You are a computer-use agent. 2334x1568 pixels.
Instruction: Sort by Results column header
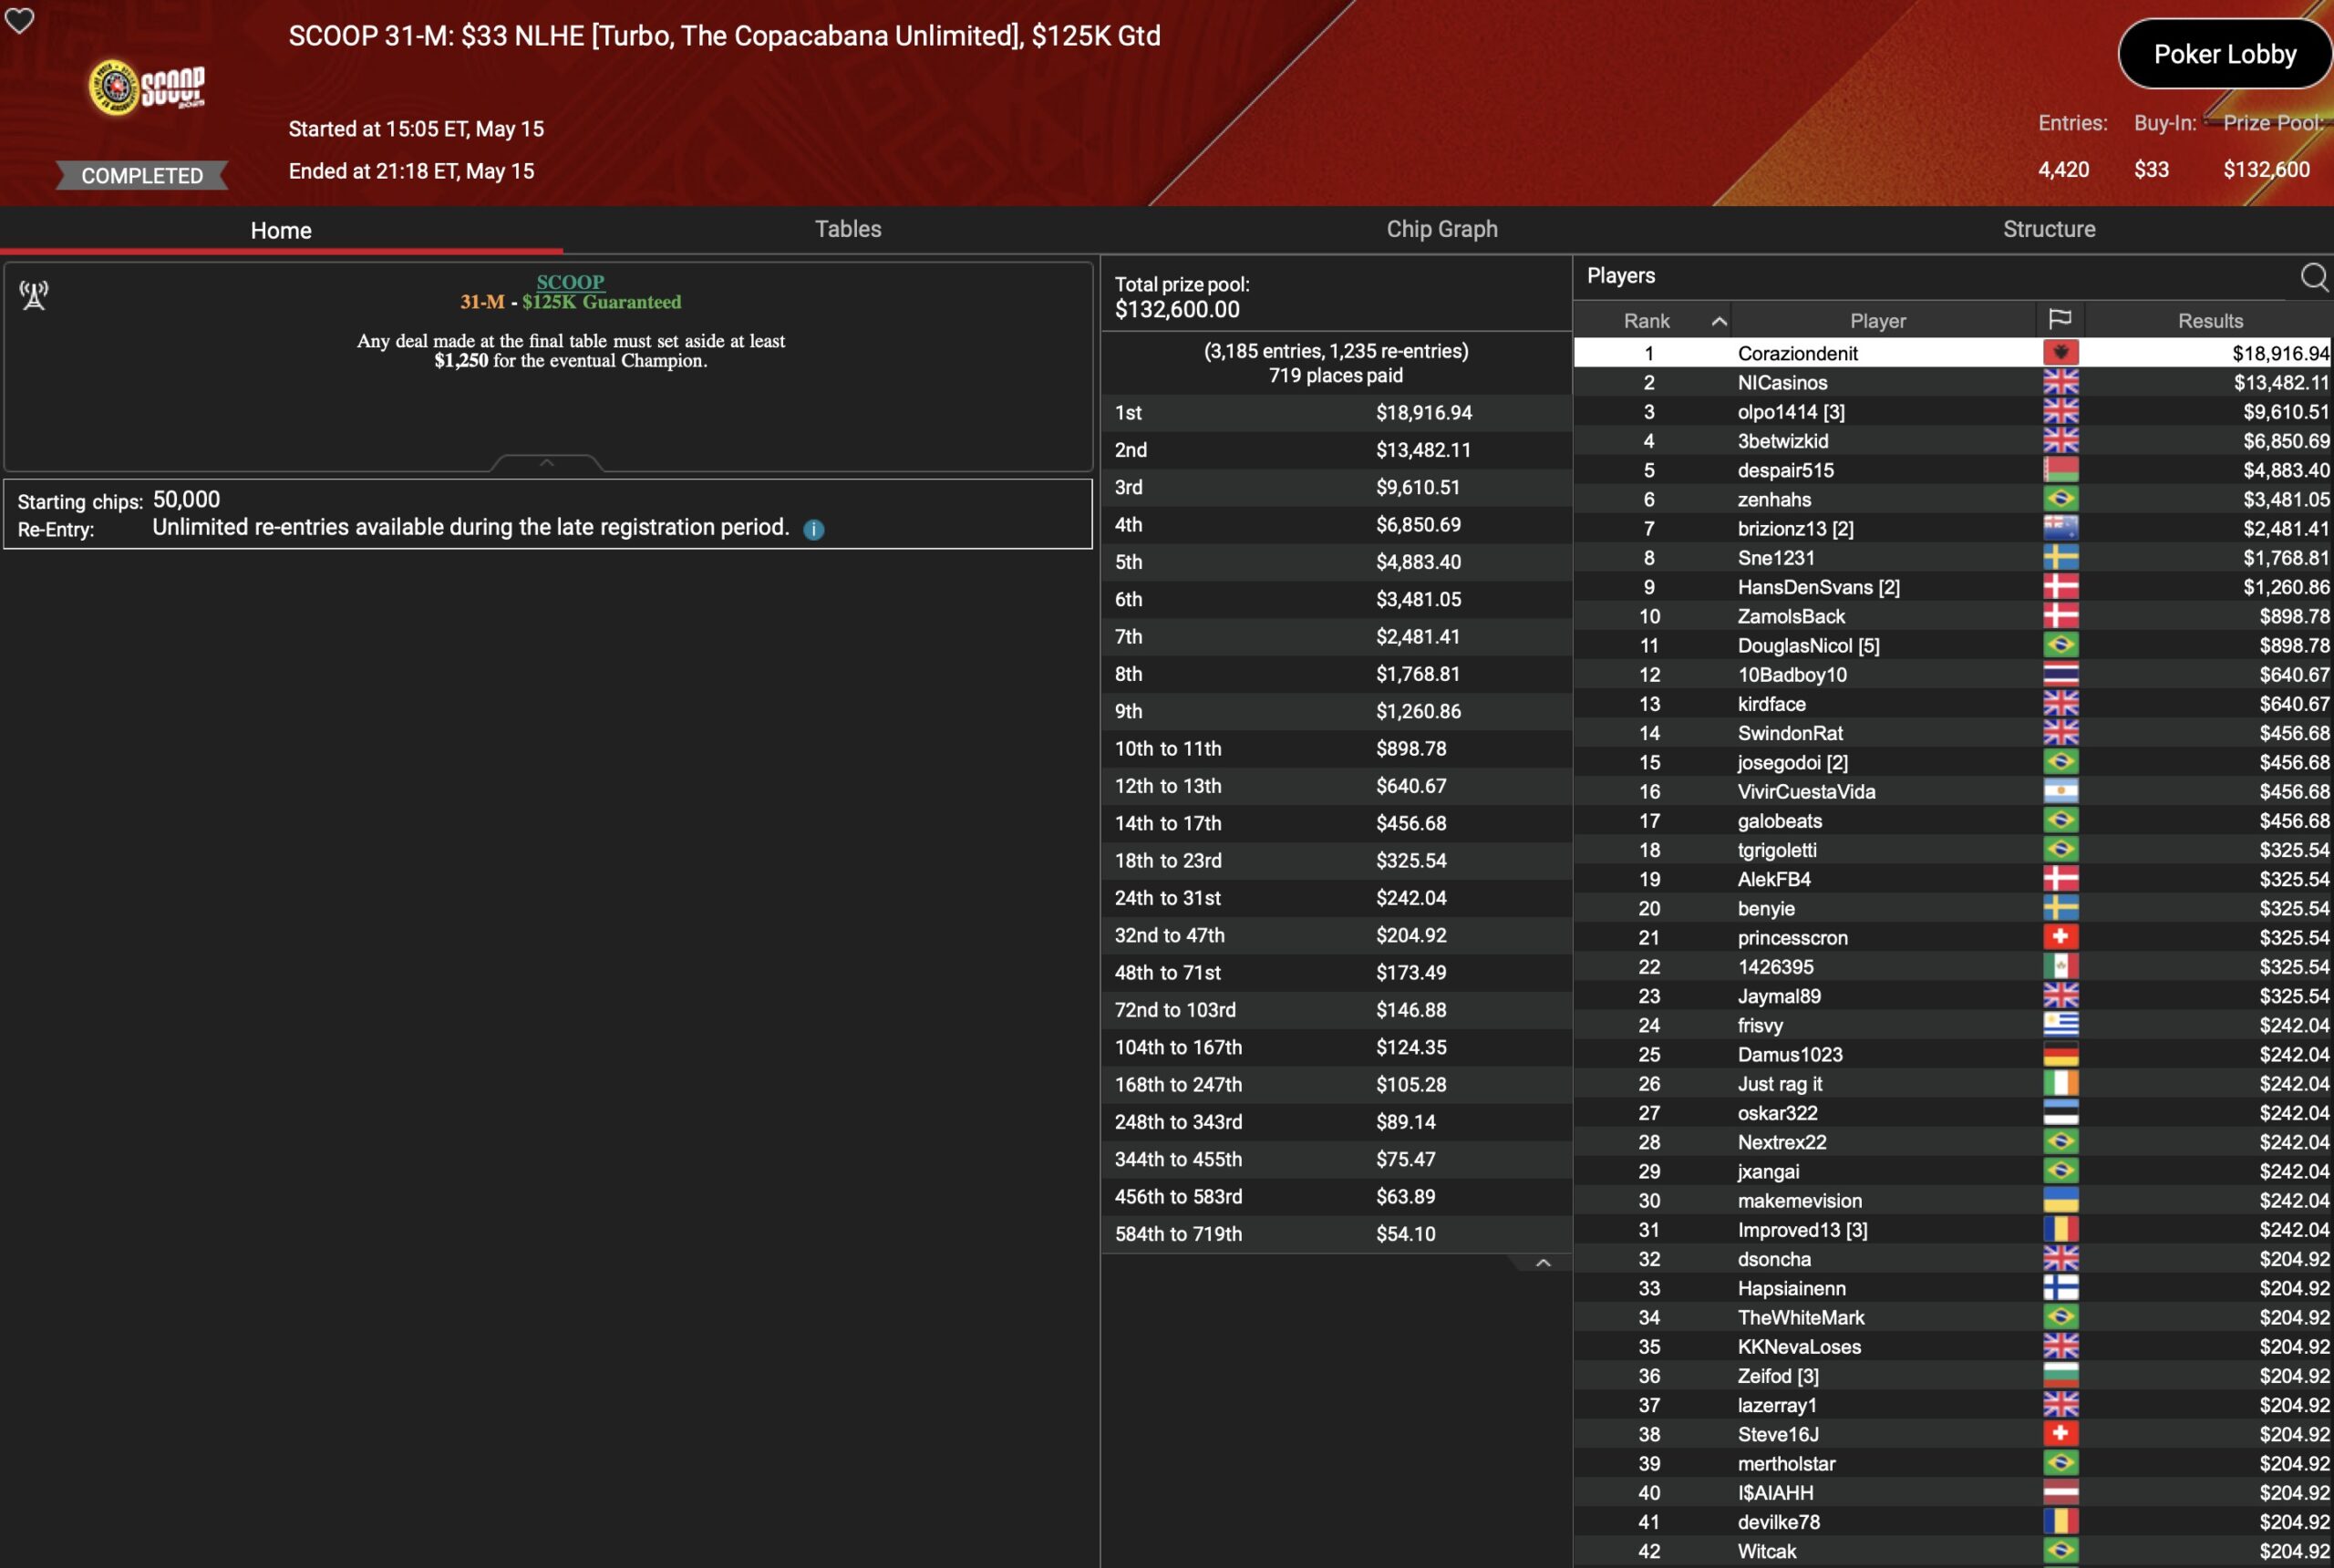coord(2209,321)
